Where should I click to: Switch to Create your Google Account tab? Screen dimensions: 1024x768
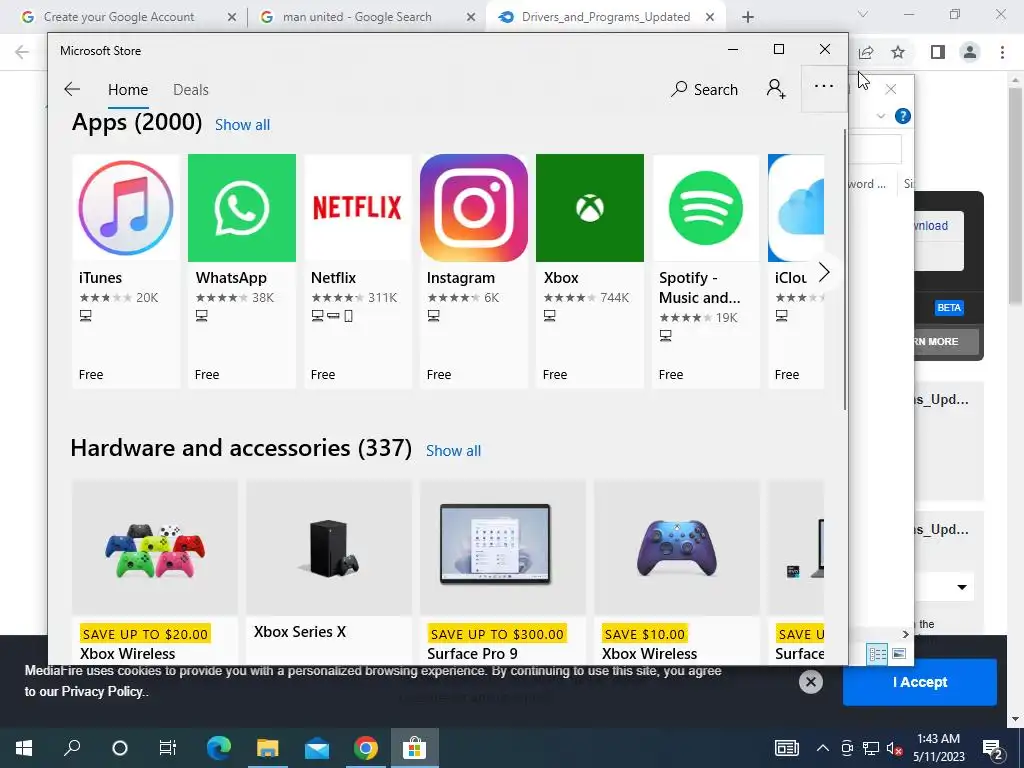click(x=119, y=17)
